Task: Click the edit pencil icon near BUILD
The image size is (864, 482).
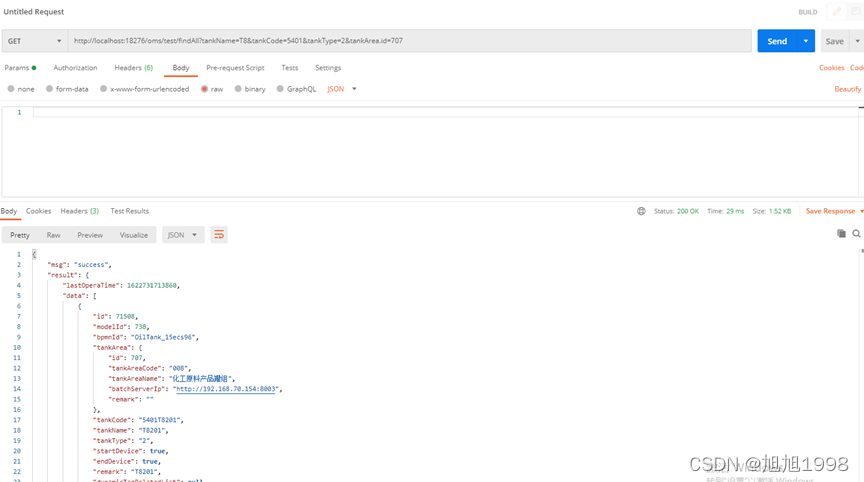Action: (836, 12)
